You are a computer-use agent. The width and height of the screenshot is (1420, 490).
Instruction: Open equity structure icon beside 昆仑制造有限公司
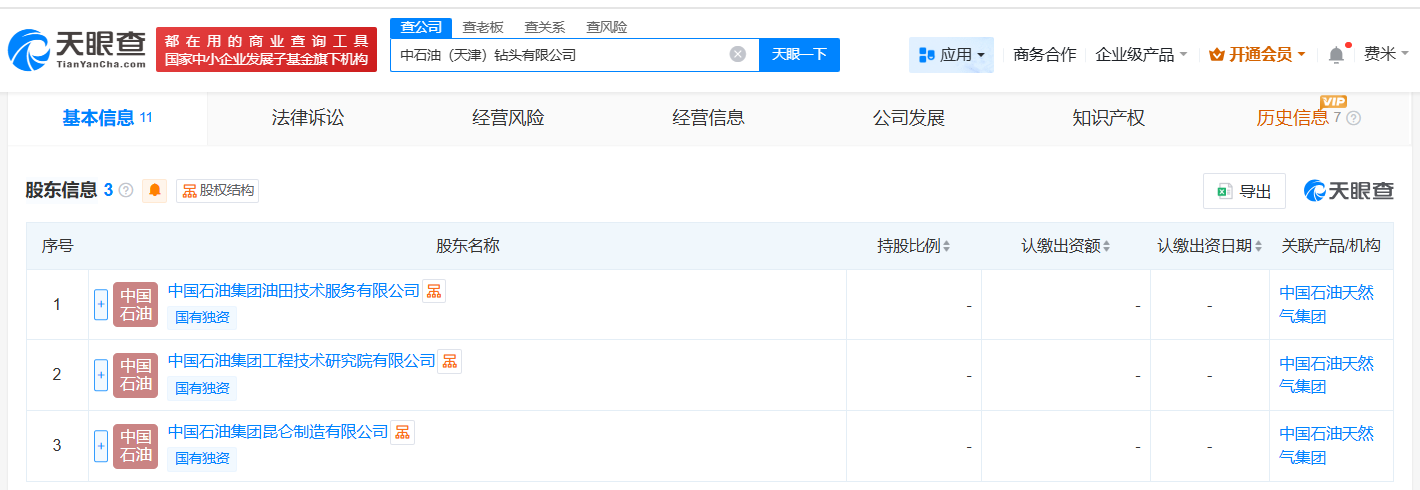(402, 432)
